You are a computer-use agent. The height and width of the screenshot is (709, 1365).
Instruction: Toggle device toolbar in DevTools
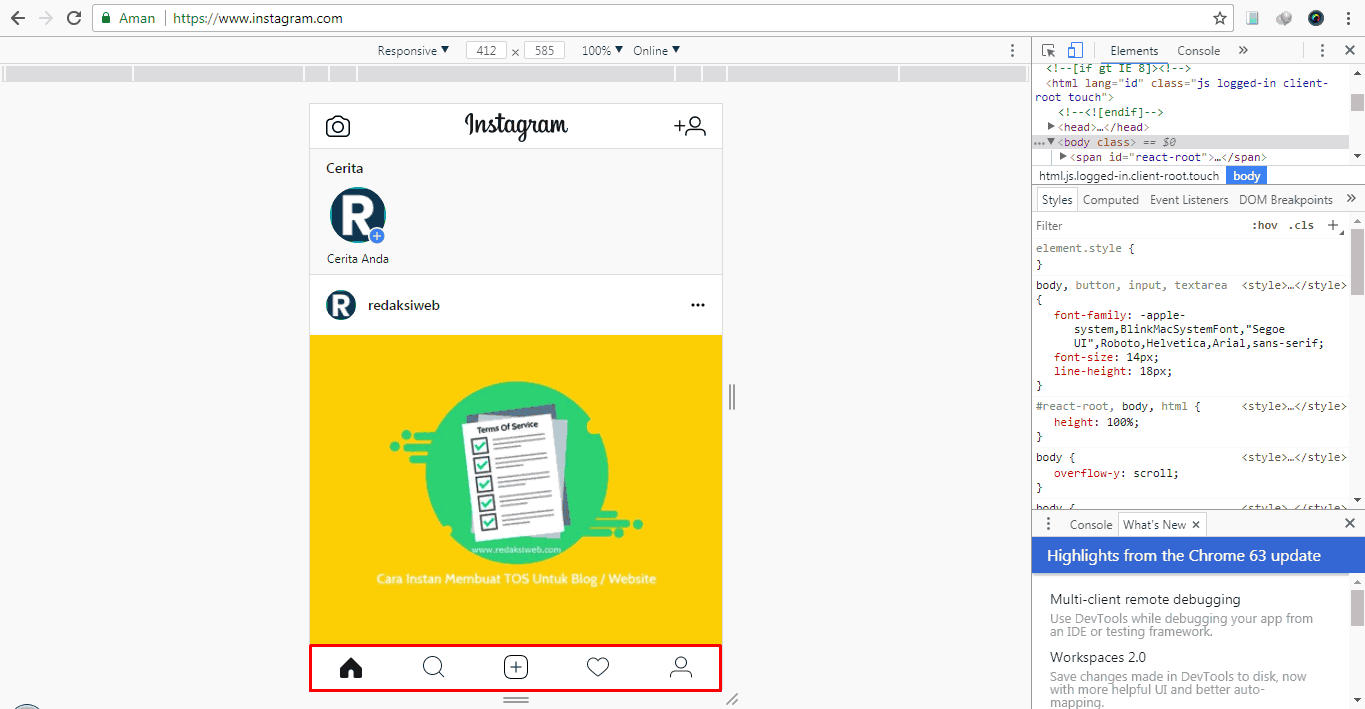[x=1074, y=50]
